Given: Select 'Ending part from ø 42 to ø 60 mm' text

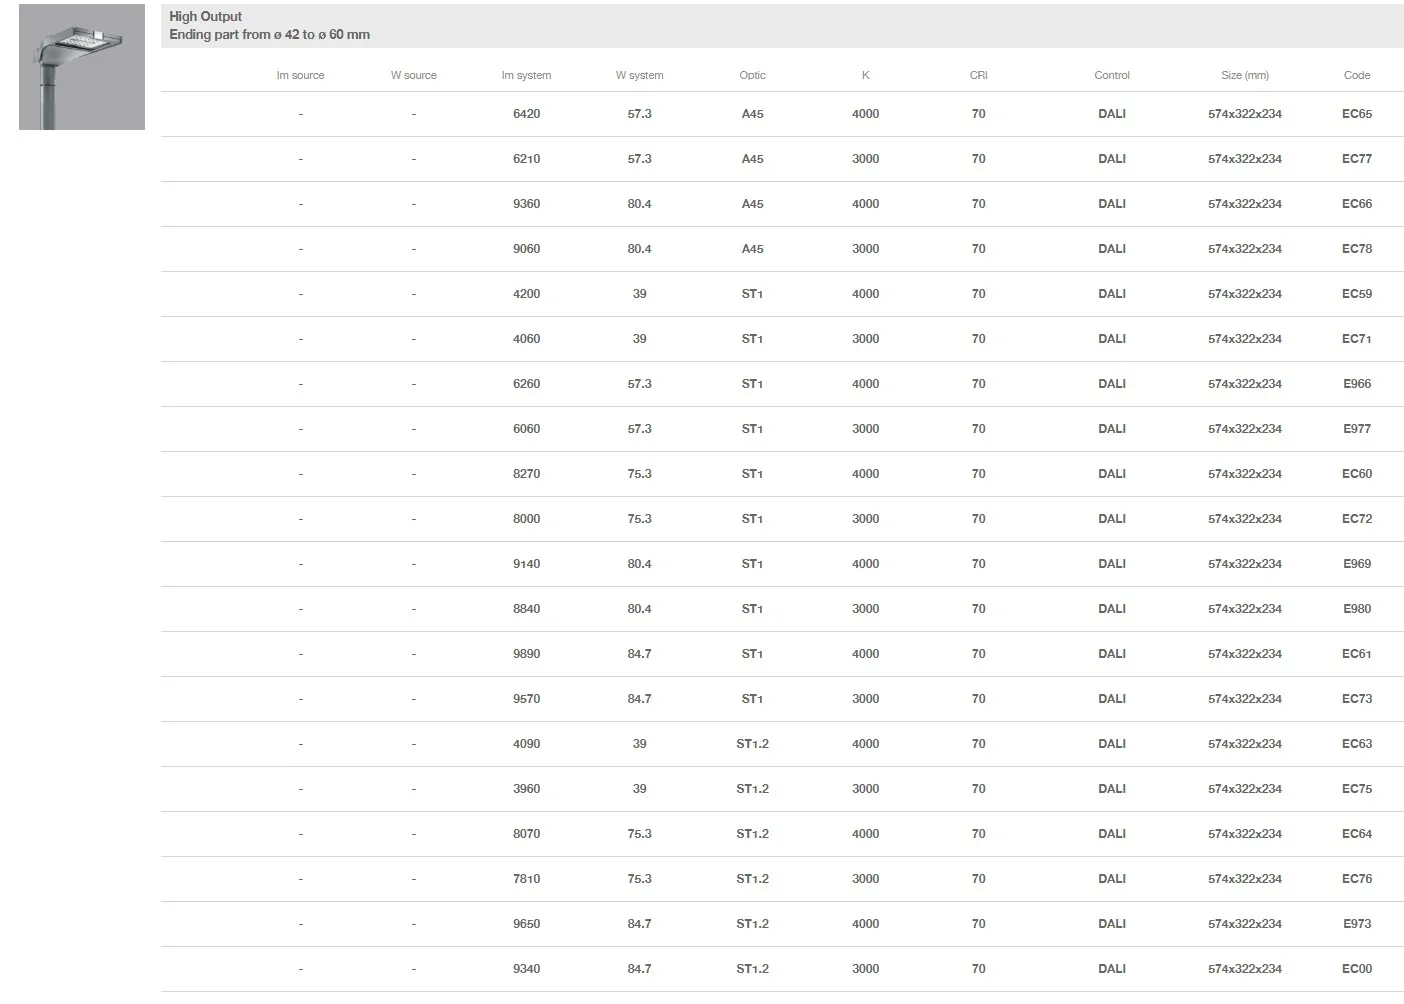Looking at the screenshot, I should tap(269, 34).
